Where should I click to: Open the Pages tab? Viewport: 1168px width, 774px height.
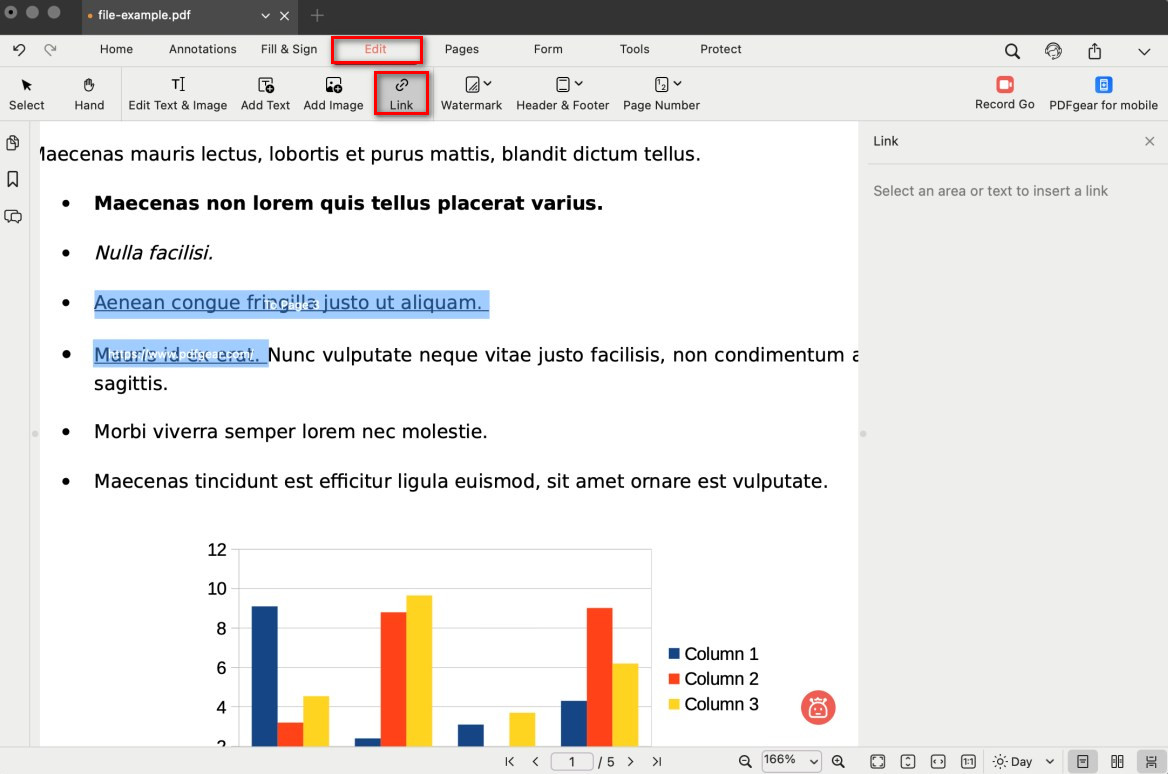coord(461,49)
